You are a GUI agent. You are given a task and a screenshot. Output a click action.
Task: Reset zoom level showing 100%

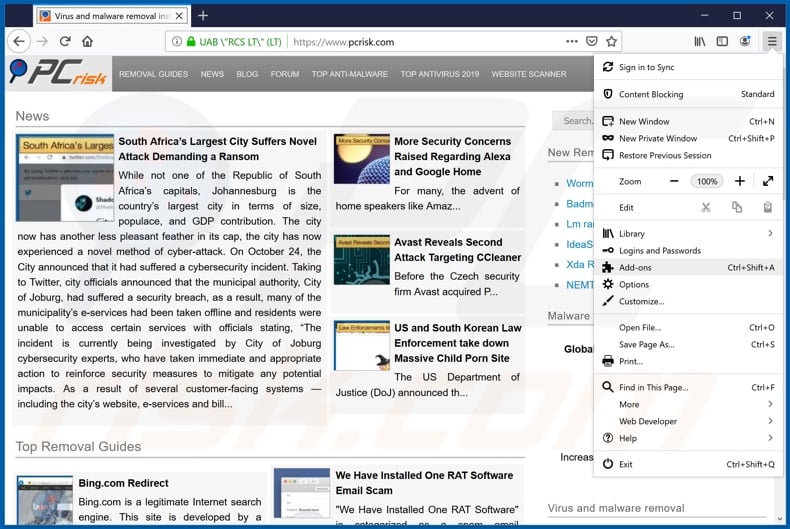click(707, 181)
